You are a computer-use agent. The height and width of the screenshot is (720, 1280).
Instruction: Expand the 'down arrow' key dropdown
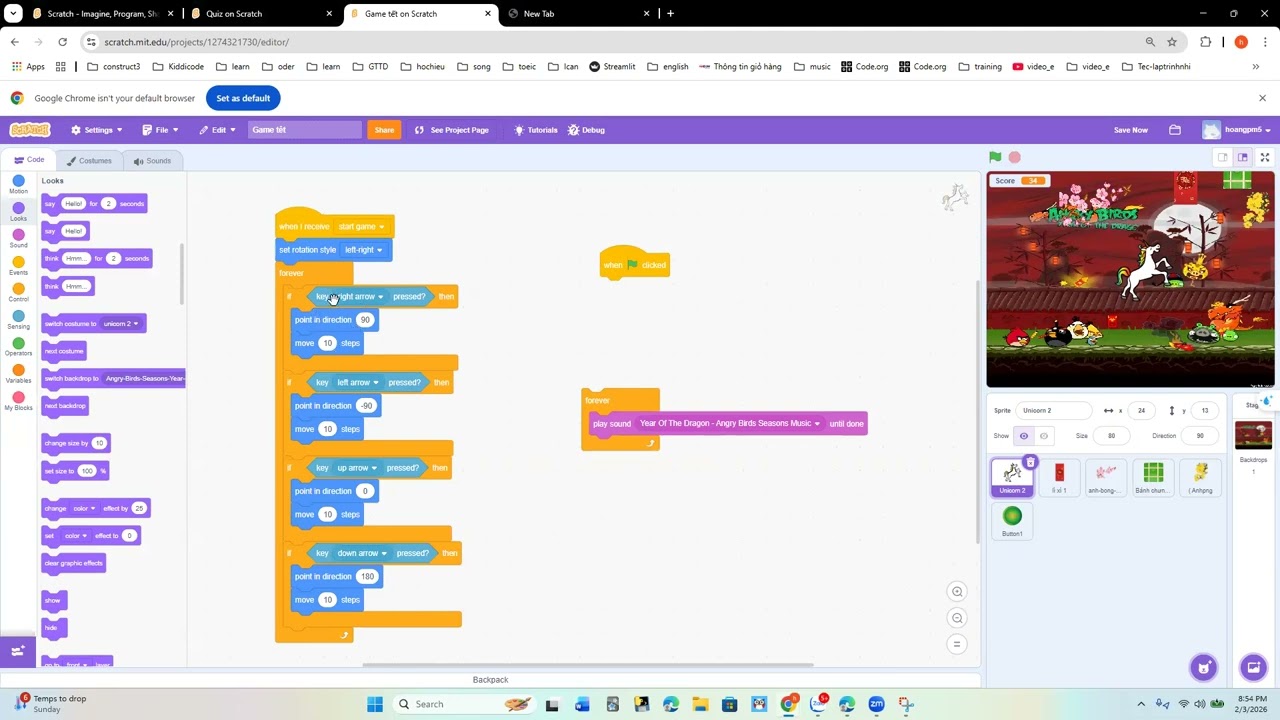pyautogui.click(x=361, y=553)
